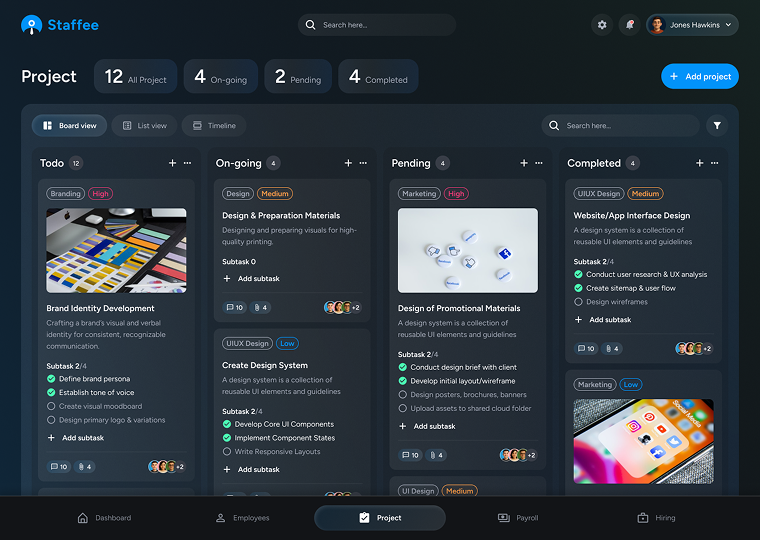760x540 pixels.
Task: Open the Brand Identity color swatches image
Action: click(x=116, y=251)
